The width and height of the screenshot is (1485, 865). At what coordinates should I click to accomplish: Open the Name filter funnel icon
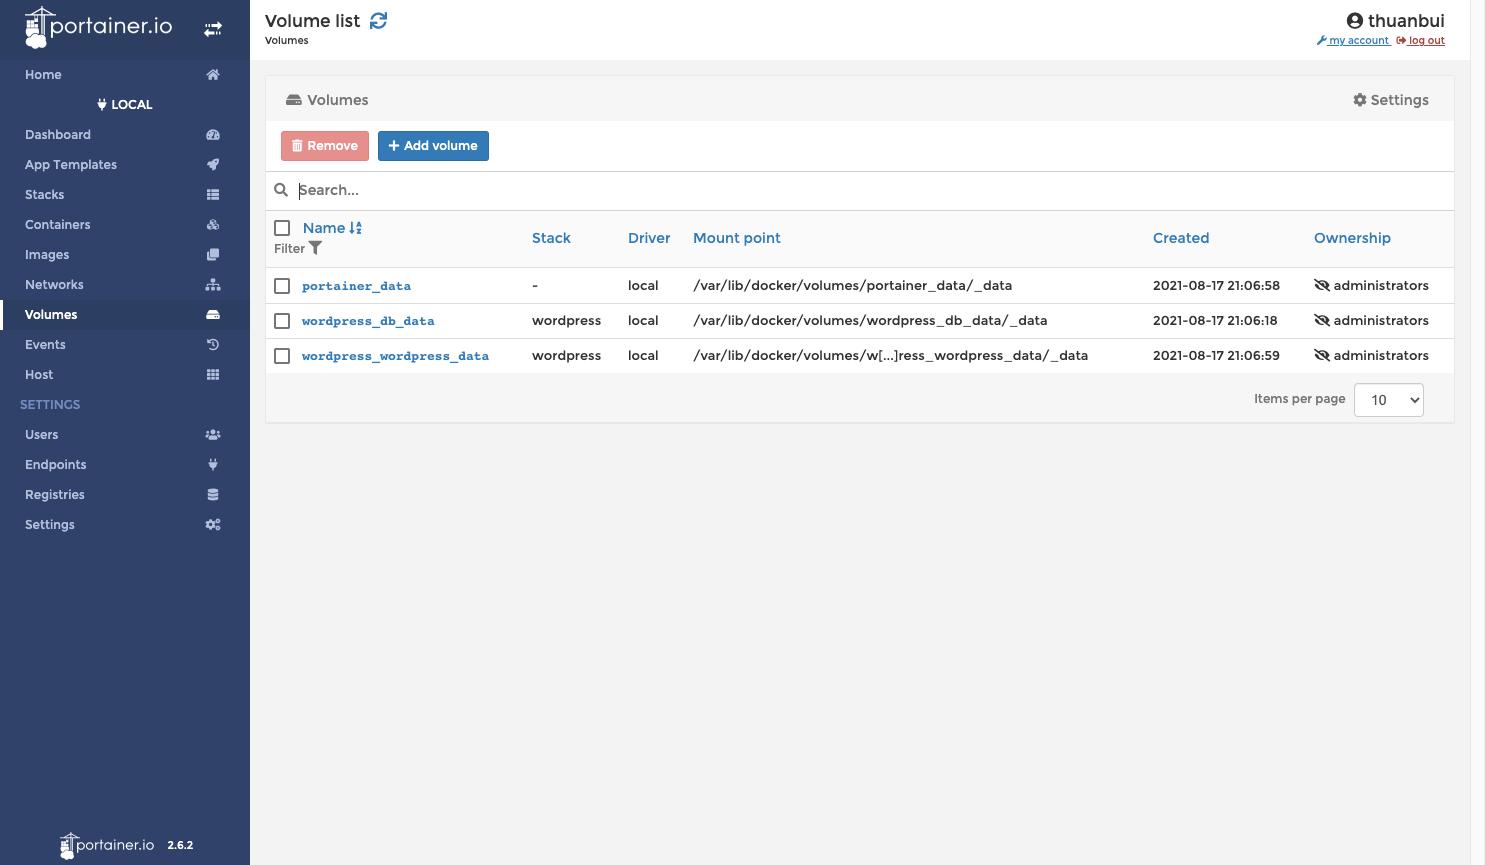(x=316, y=248)
